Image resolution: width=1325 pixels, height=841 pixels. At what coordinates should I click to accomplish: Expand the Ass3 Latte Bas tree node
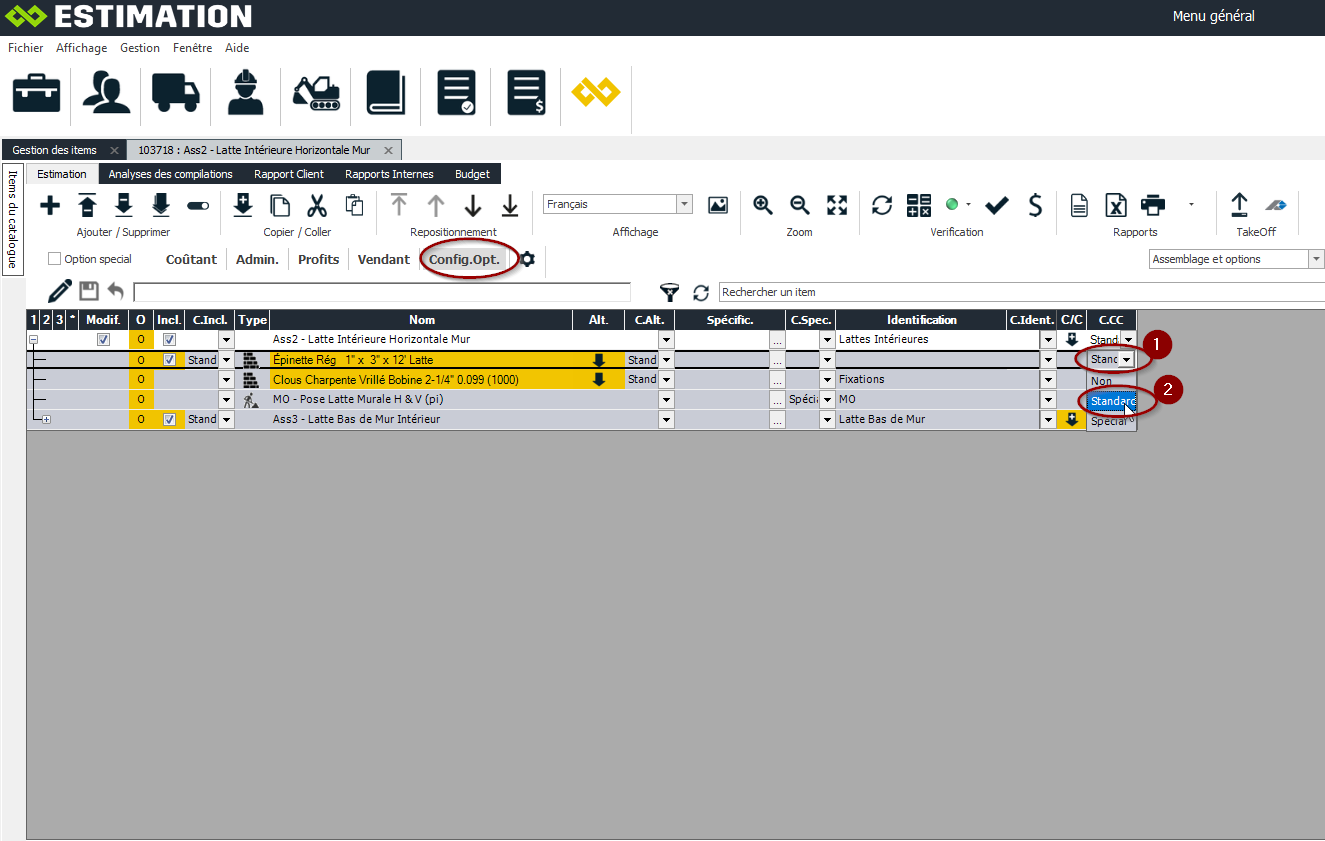(x=46, y=420)
